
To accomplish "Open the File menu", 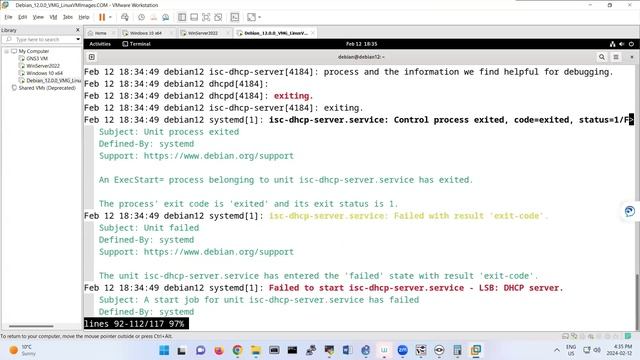I will point(9,17).
